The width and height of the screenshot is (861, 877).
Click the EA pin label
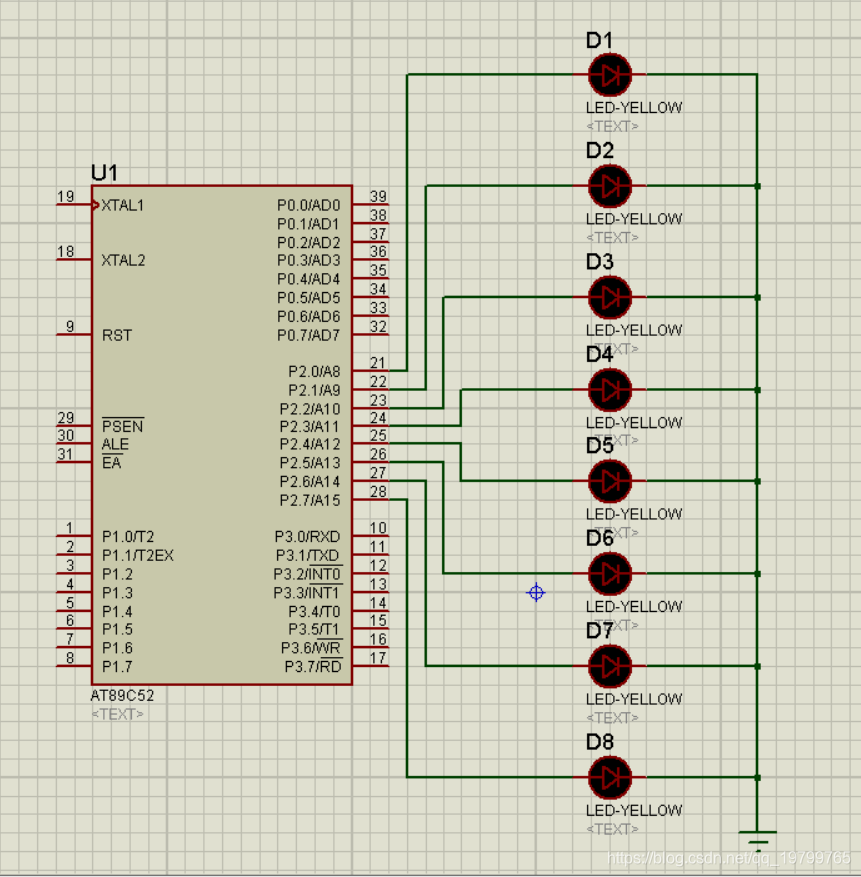(x=111, y=463)
